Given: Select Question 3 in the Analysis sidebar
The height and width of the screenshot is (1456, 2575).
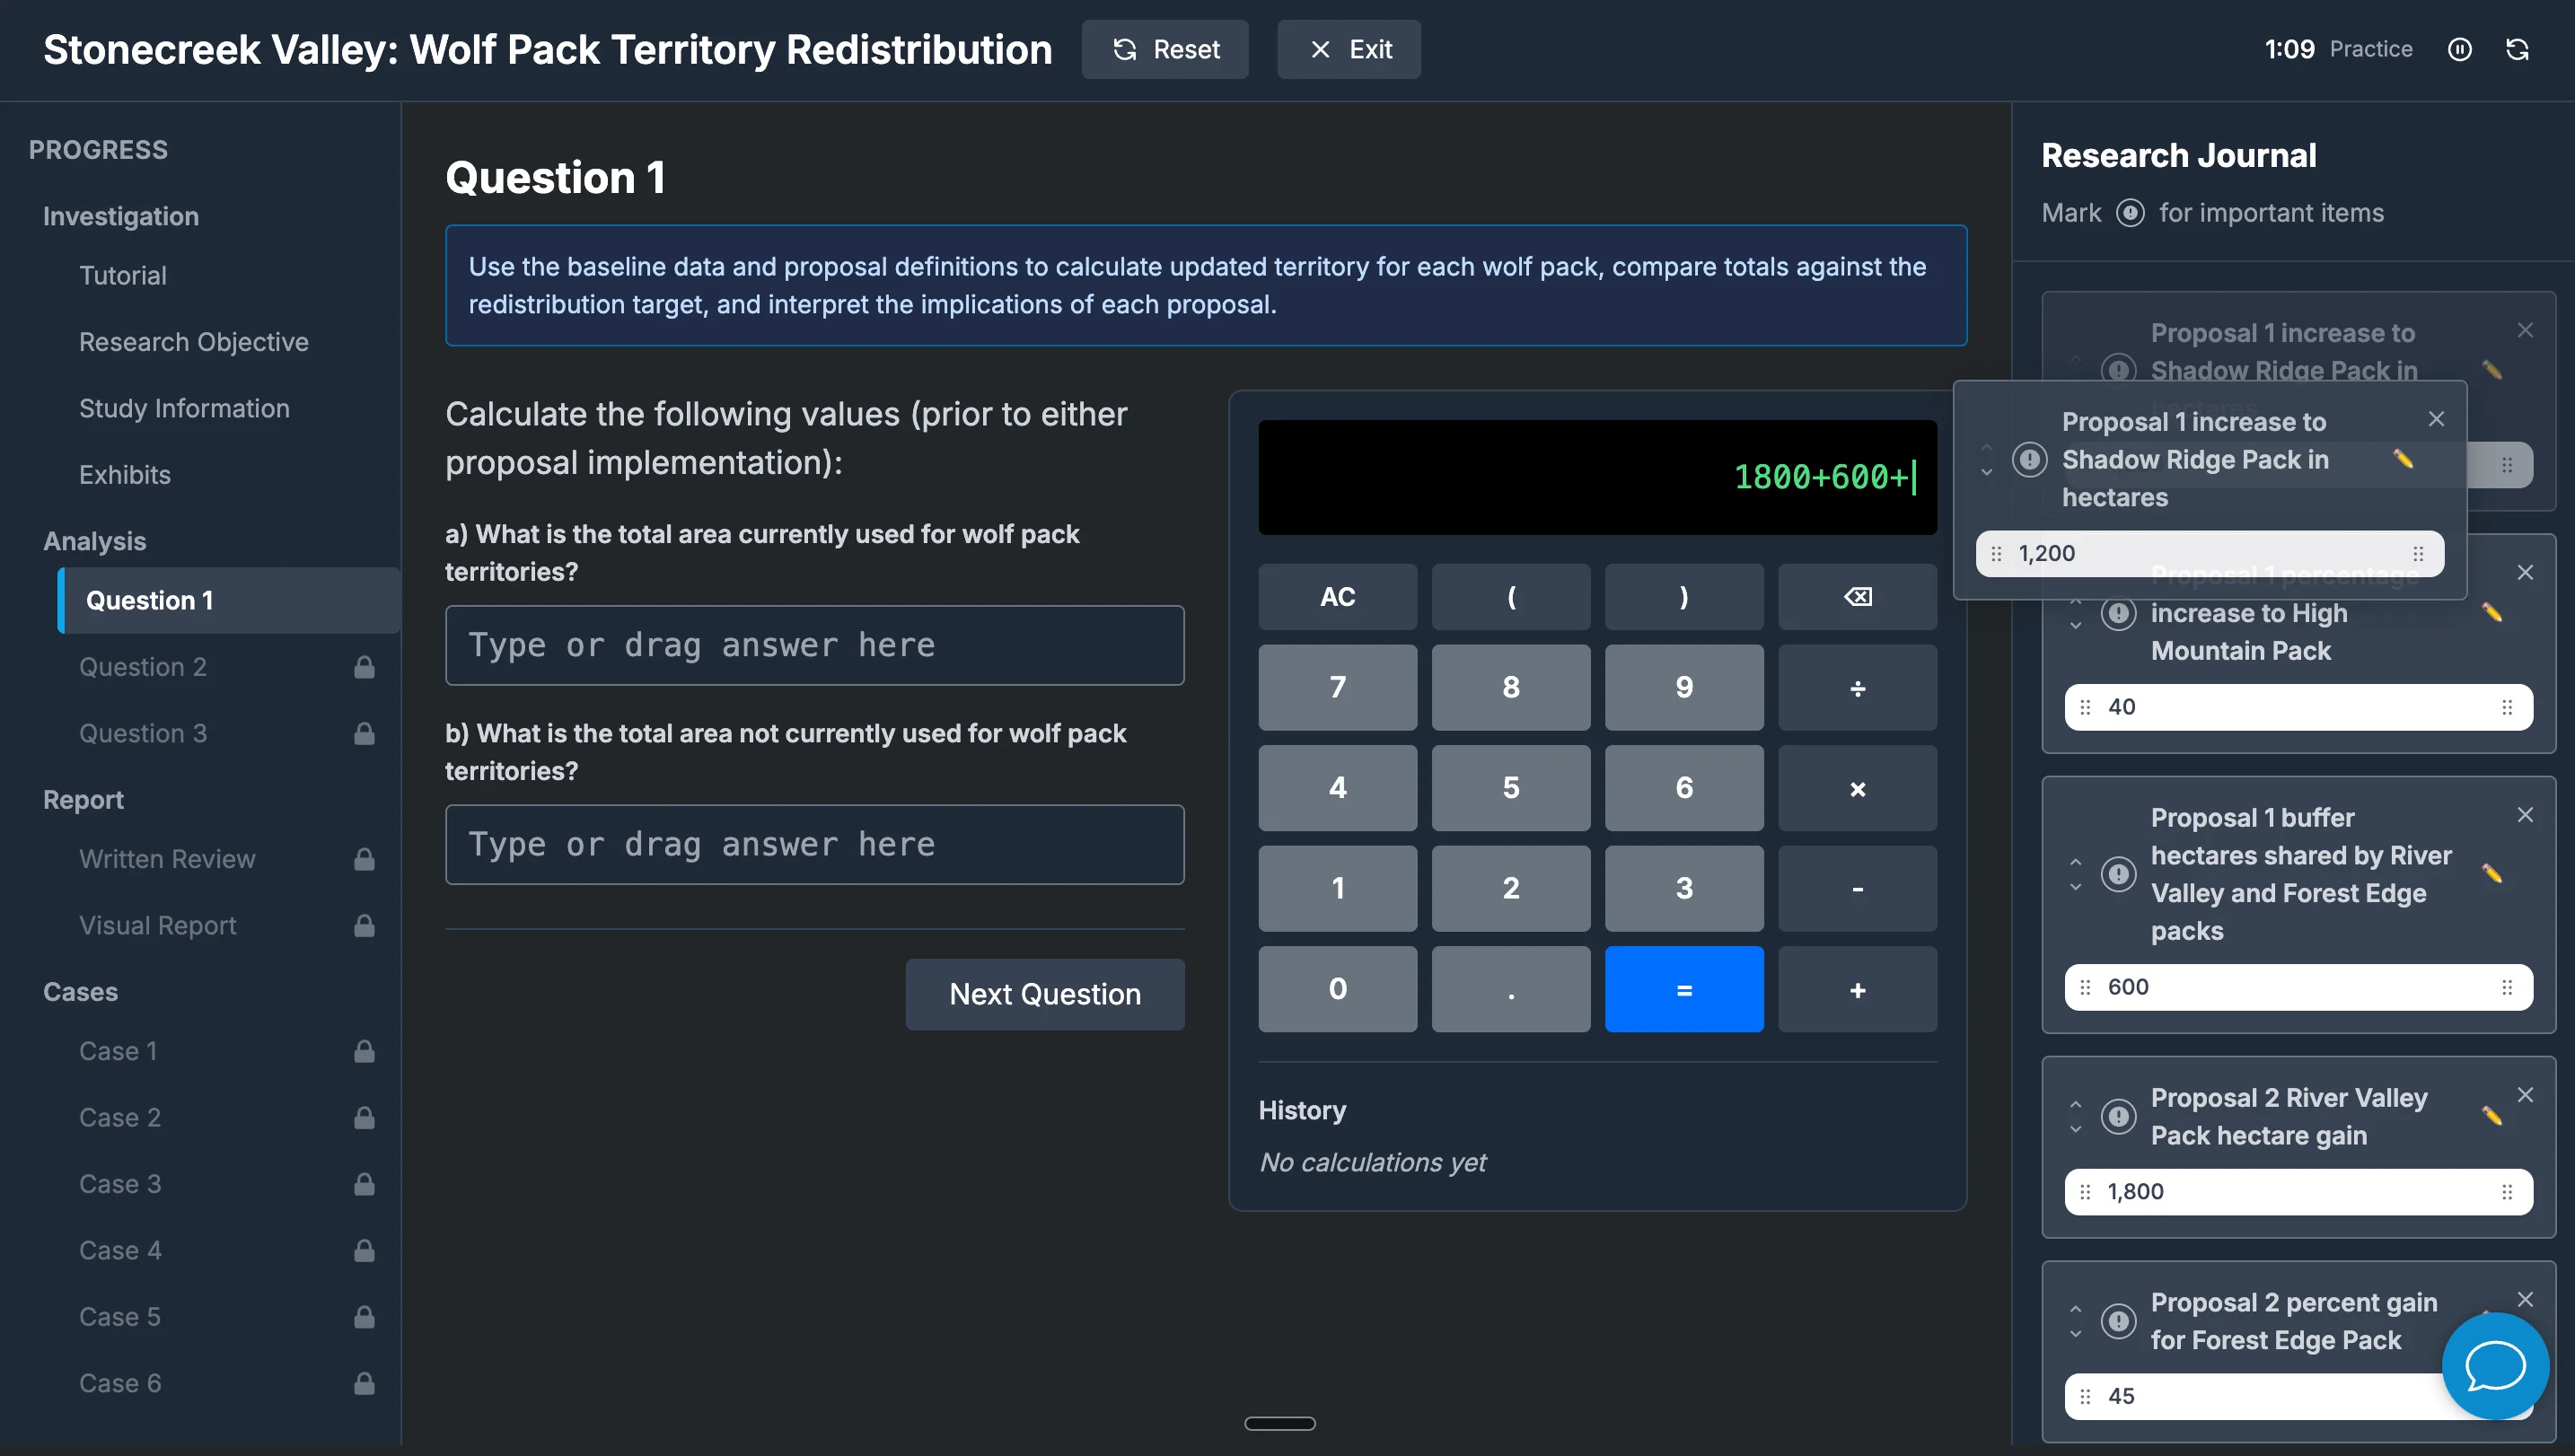Looking at the screenshot, I should pos(143,733).
